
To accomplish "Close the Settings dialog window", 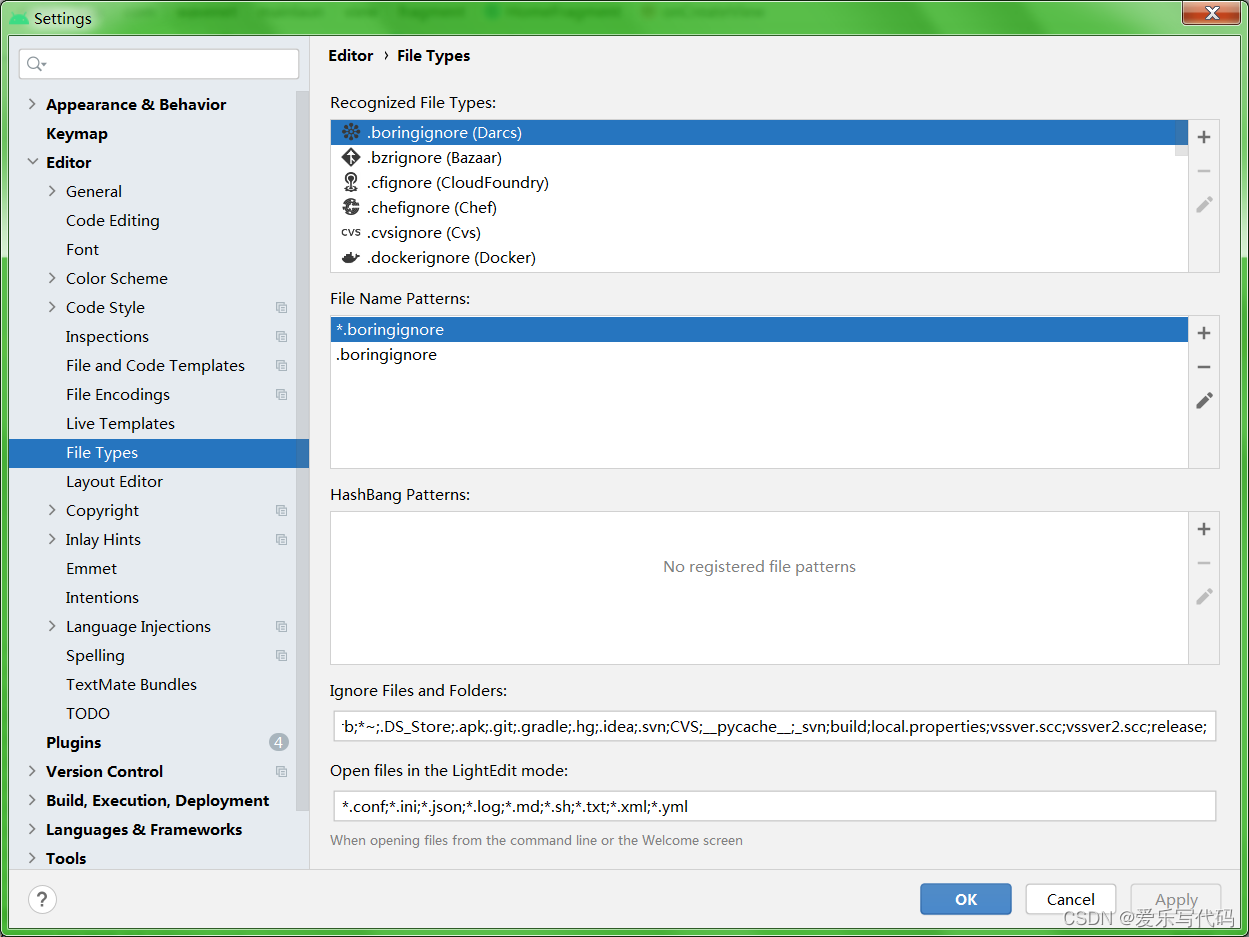I will (1212, 13).
